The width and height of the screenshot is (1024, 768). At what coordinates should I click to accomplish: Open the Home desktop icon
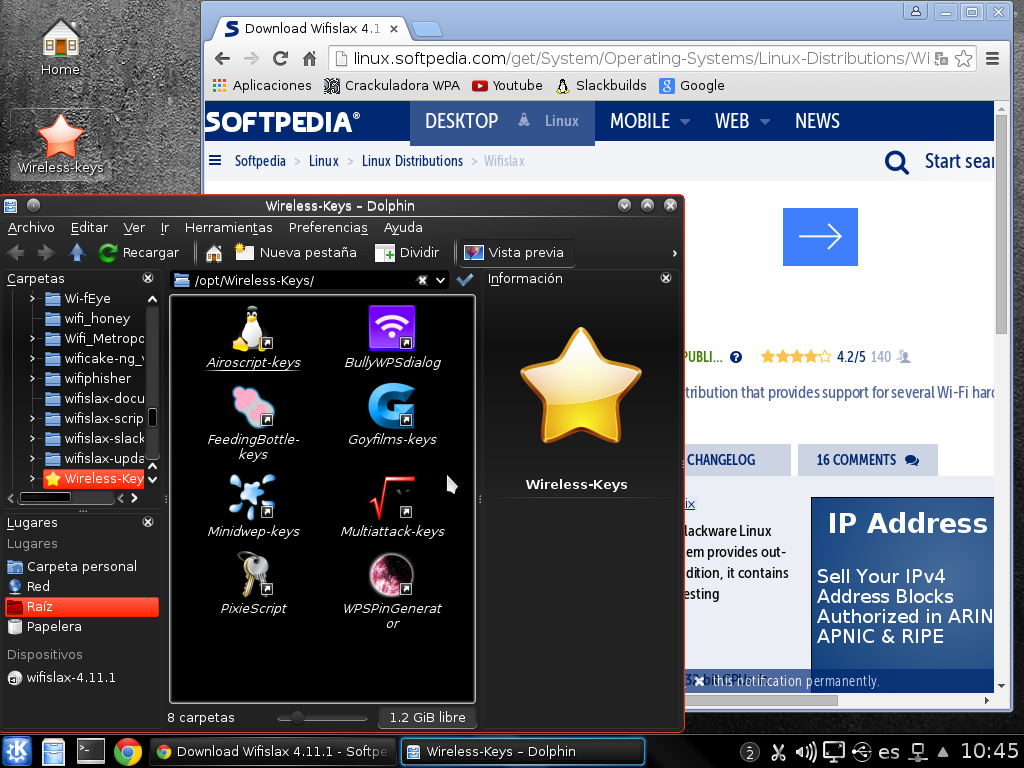coord(61,47)
